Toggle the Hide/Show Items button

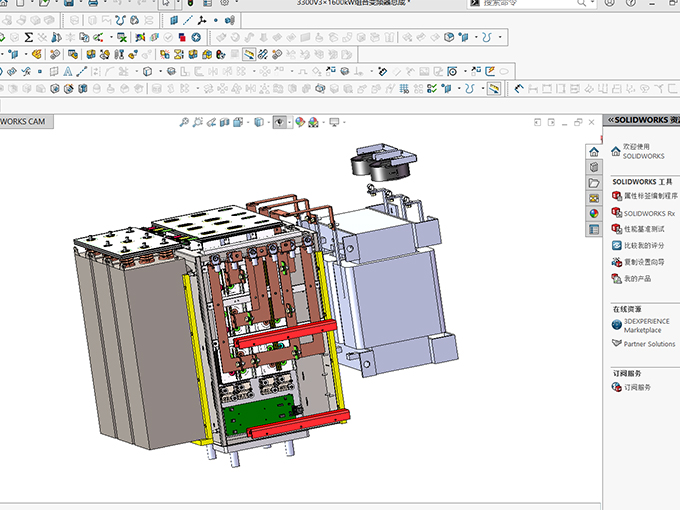281,123
